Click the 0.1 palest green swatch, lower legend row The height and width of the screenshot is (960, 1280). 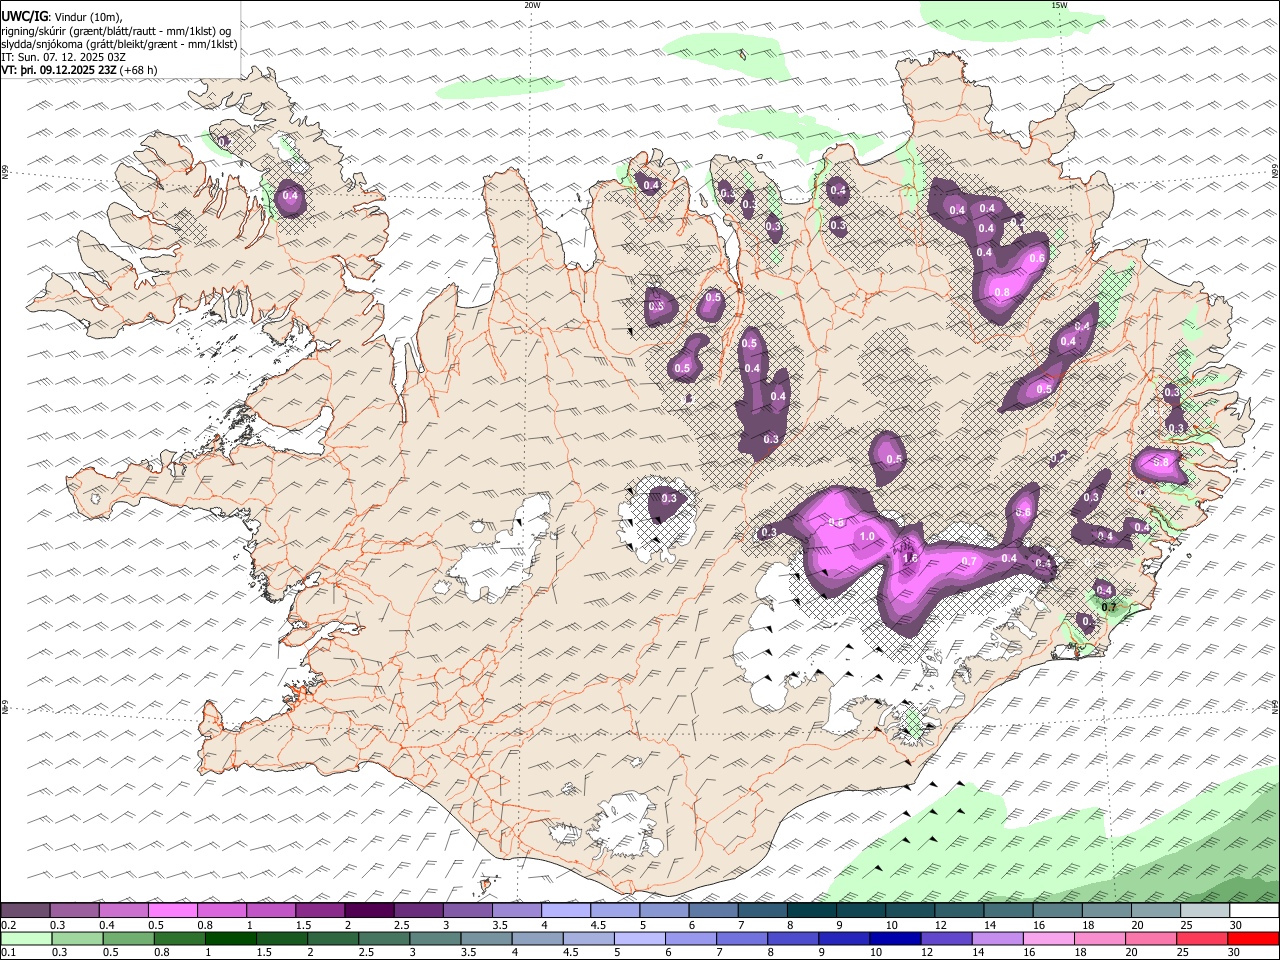27,939
